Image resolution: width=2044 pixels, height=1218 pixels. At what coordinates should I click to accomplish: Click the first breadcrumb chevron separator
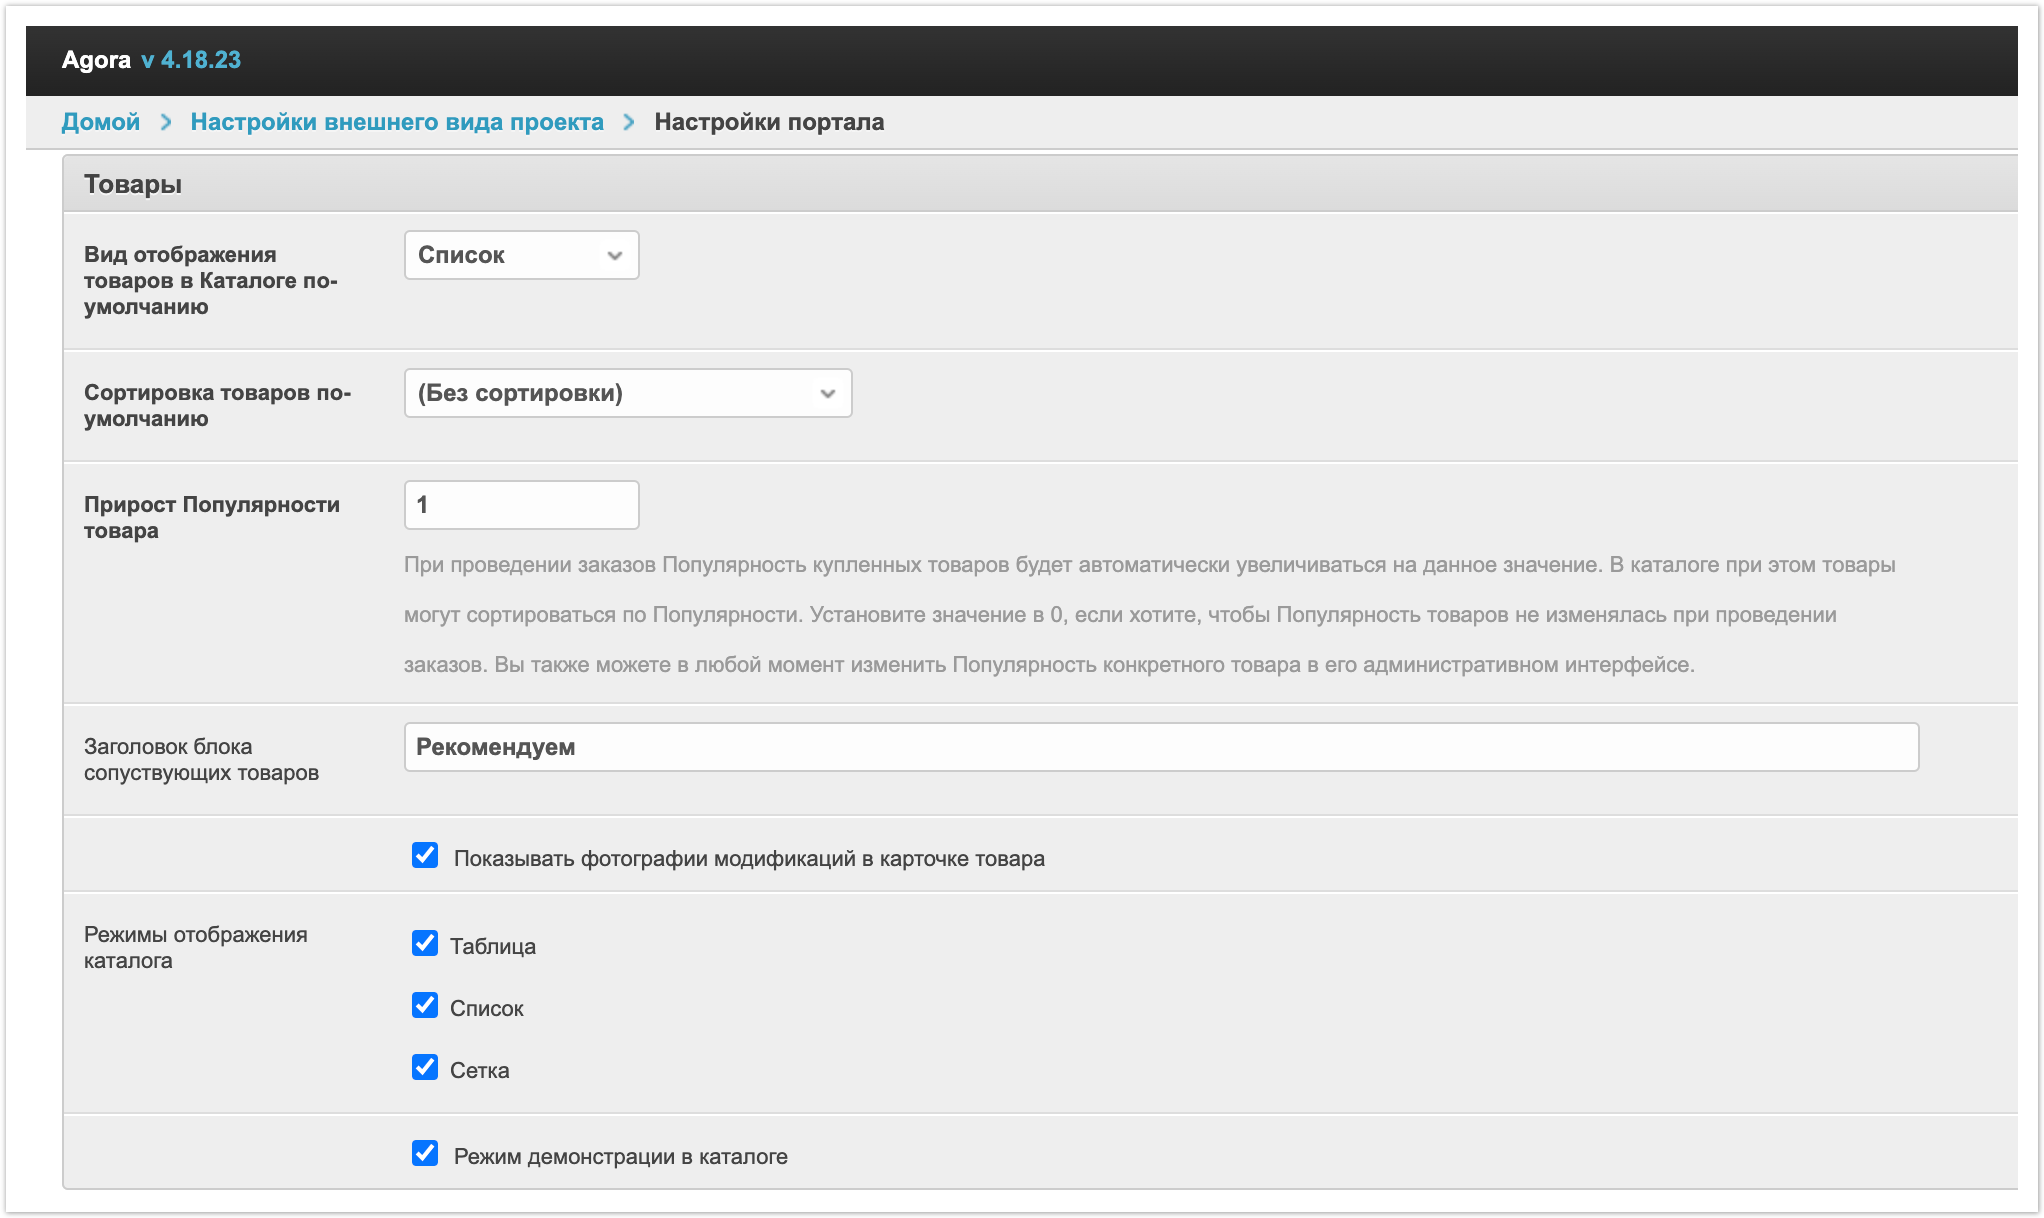[166, 122]
